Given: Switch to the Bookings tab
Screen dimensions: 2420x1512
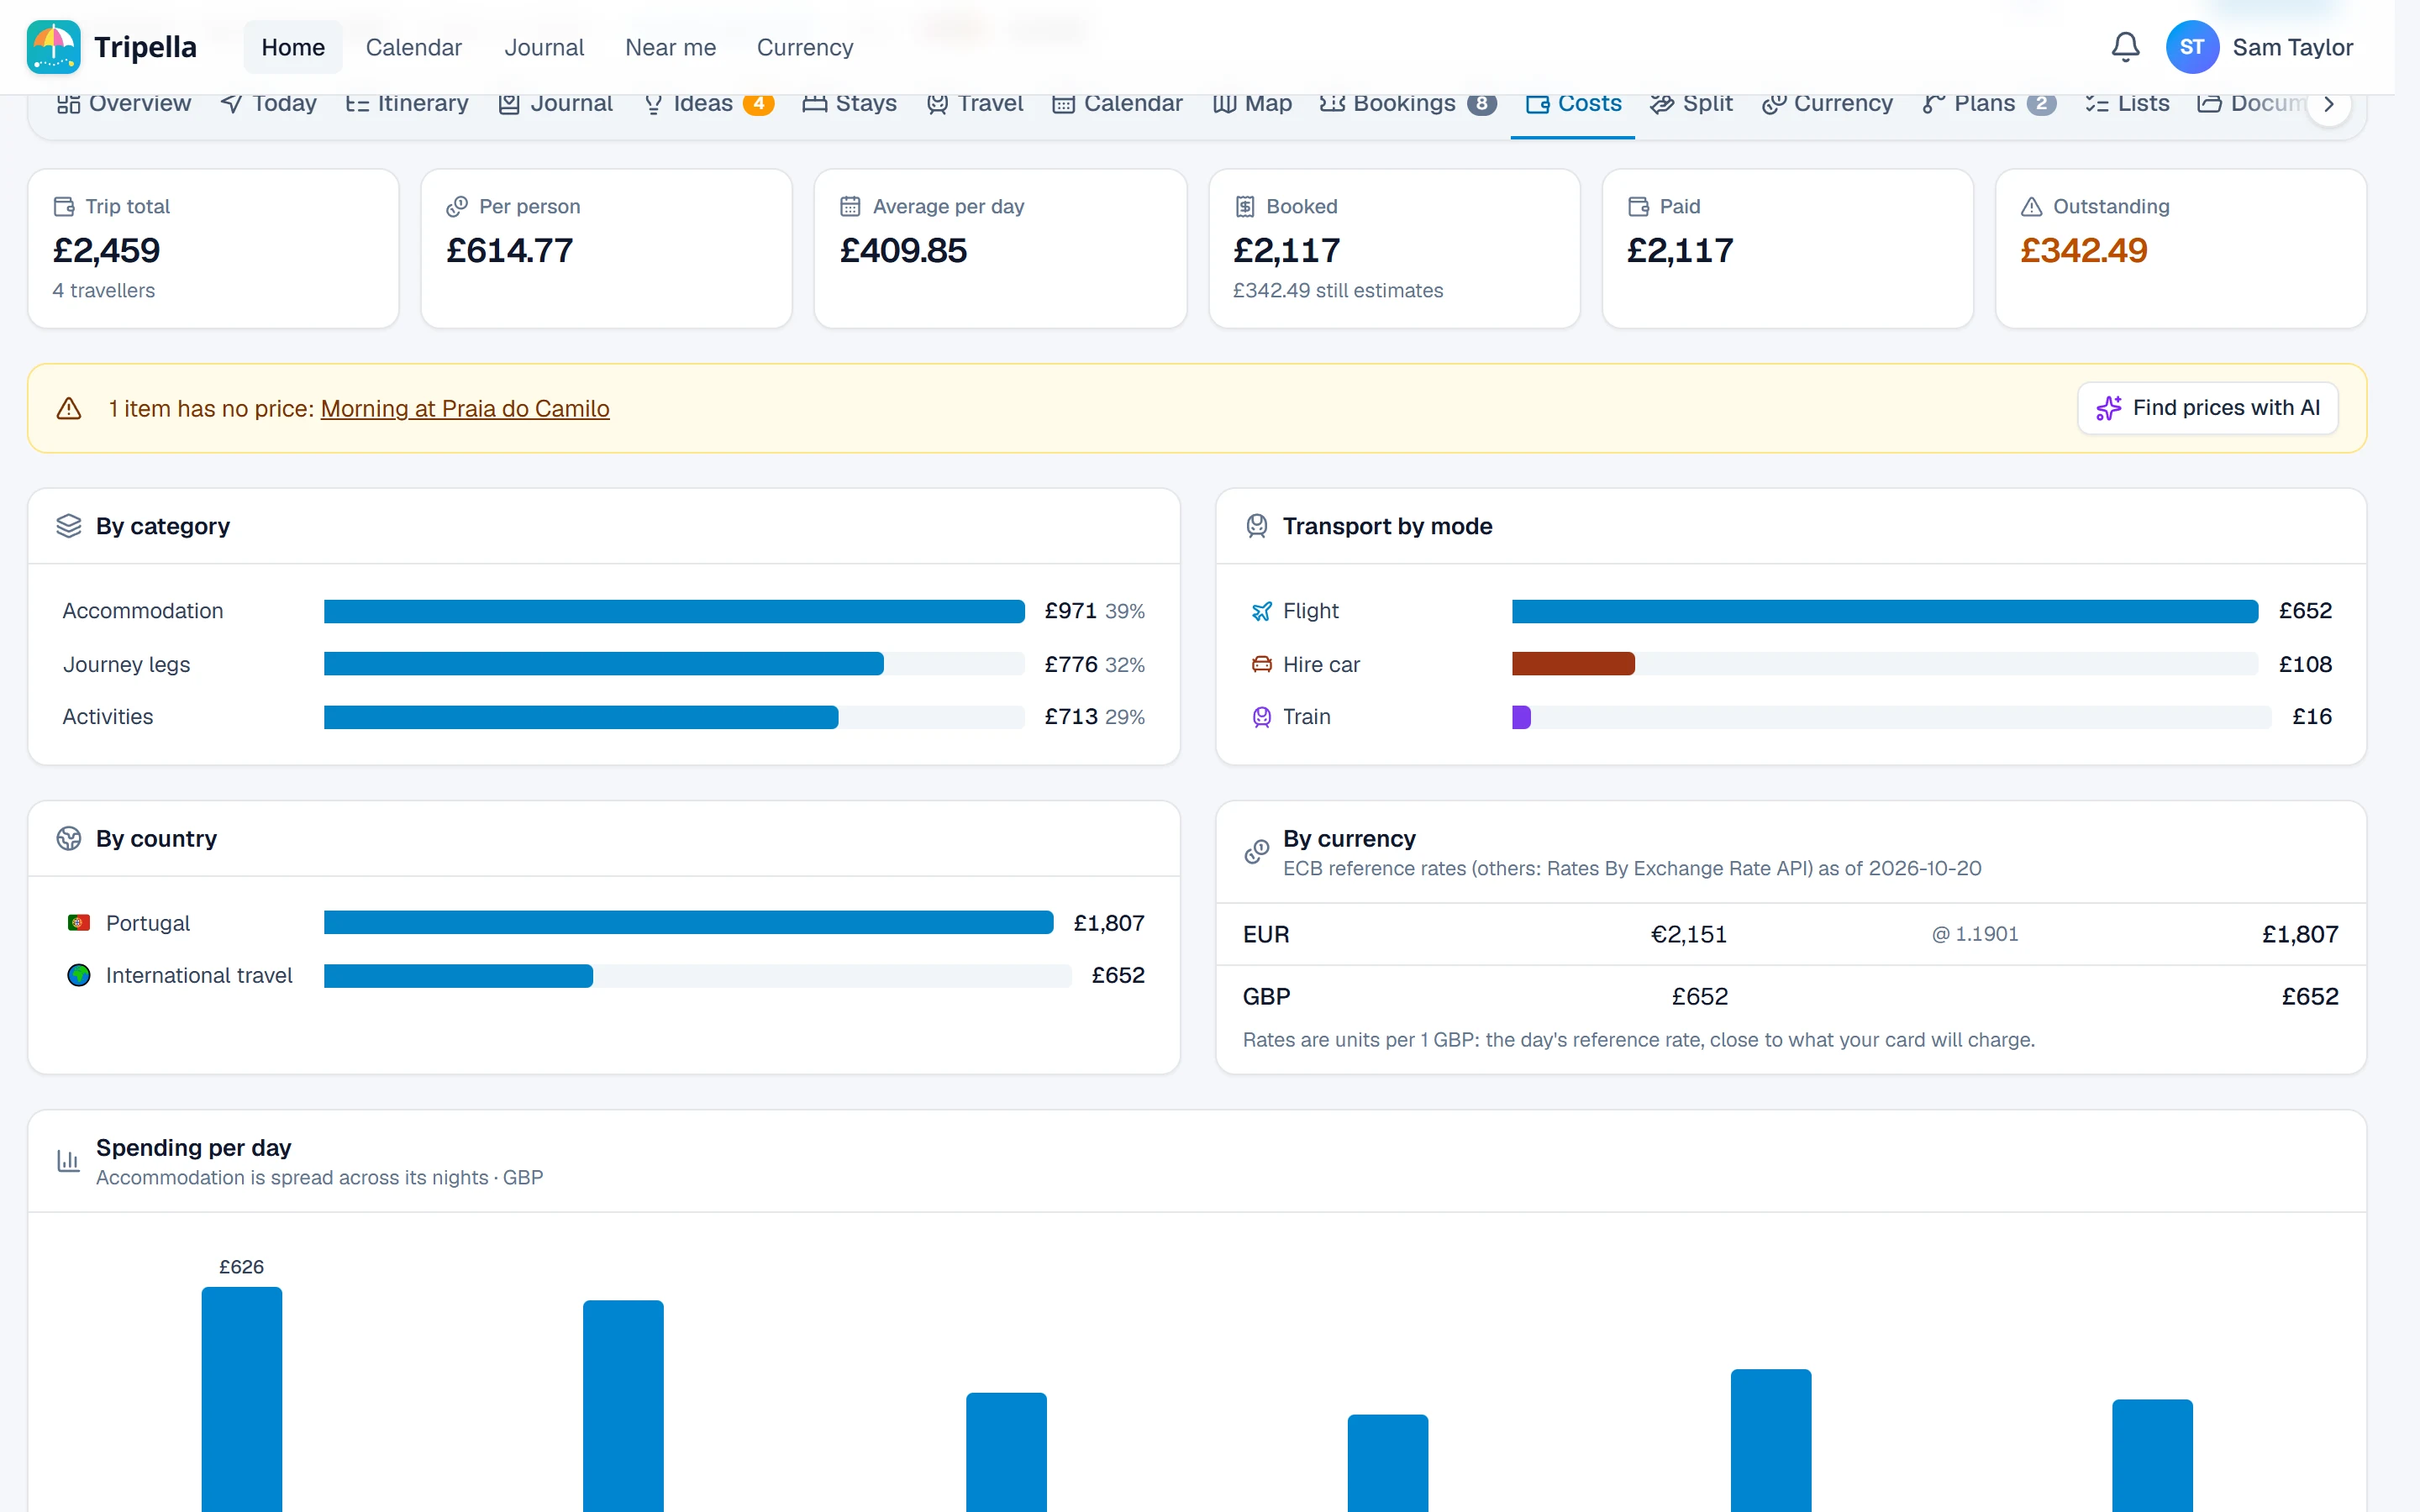Looking at the screenshot, I should [1407, 104].
